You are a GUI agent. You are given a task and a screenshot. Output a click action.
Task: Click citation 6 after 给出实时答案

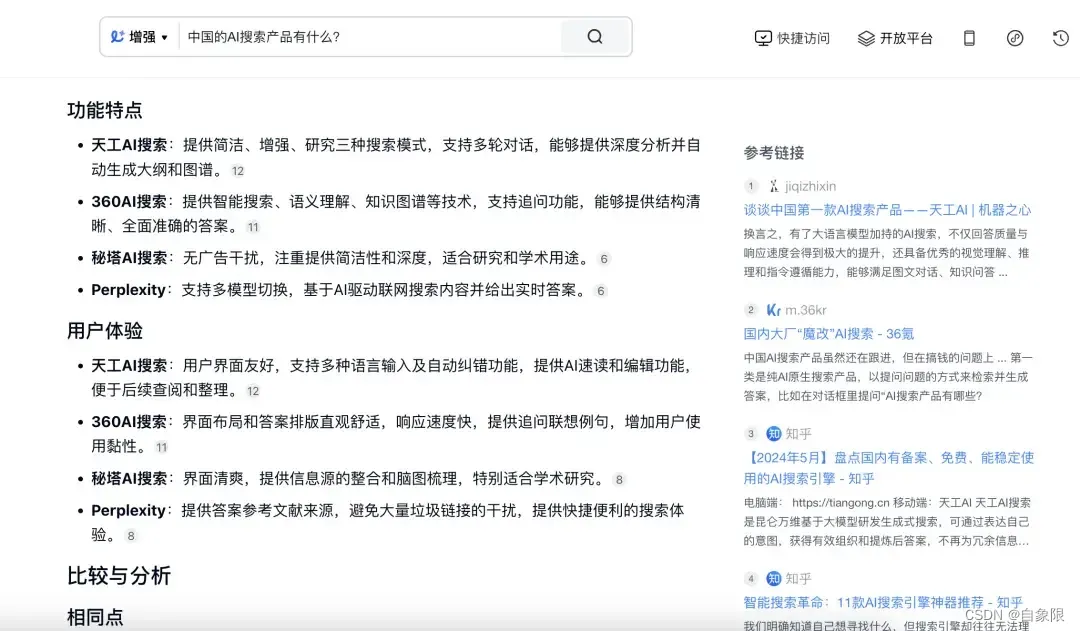click(x=601, y=291)
